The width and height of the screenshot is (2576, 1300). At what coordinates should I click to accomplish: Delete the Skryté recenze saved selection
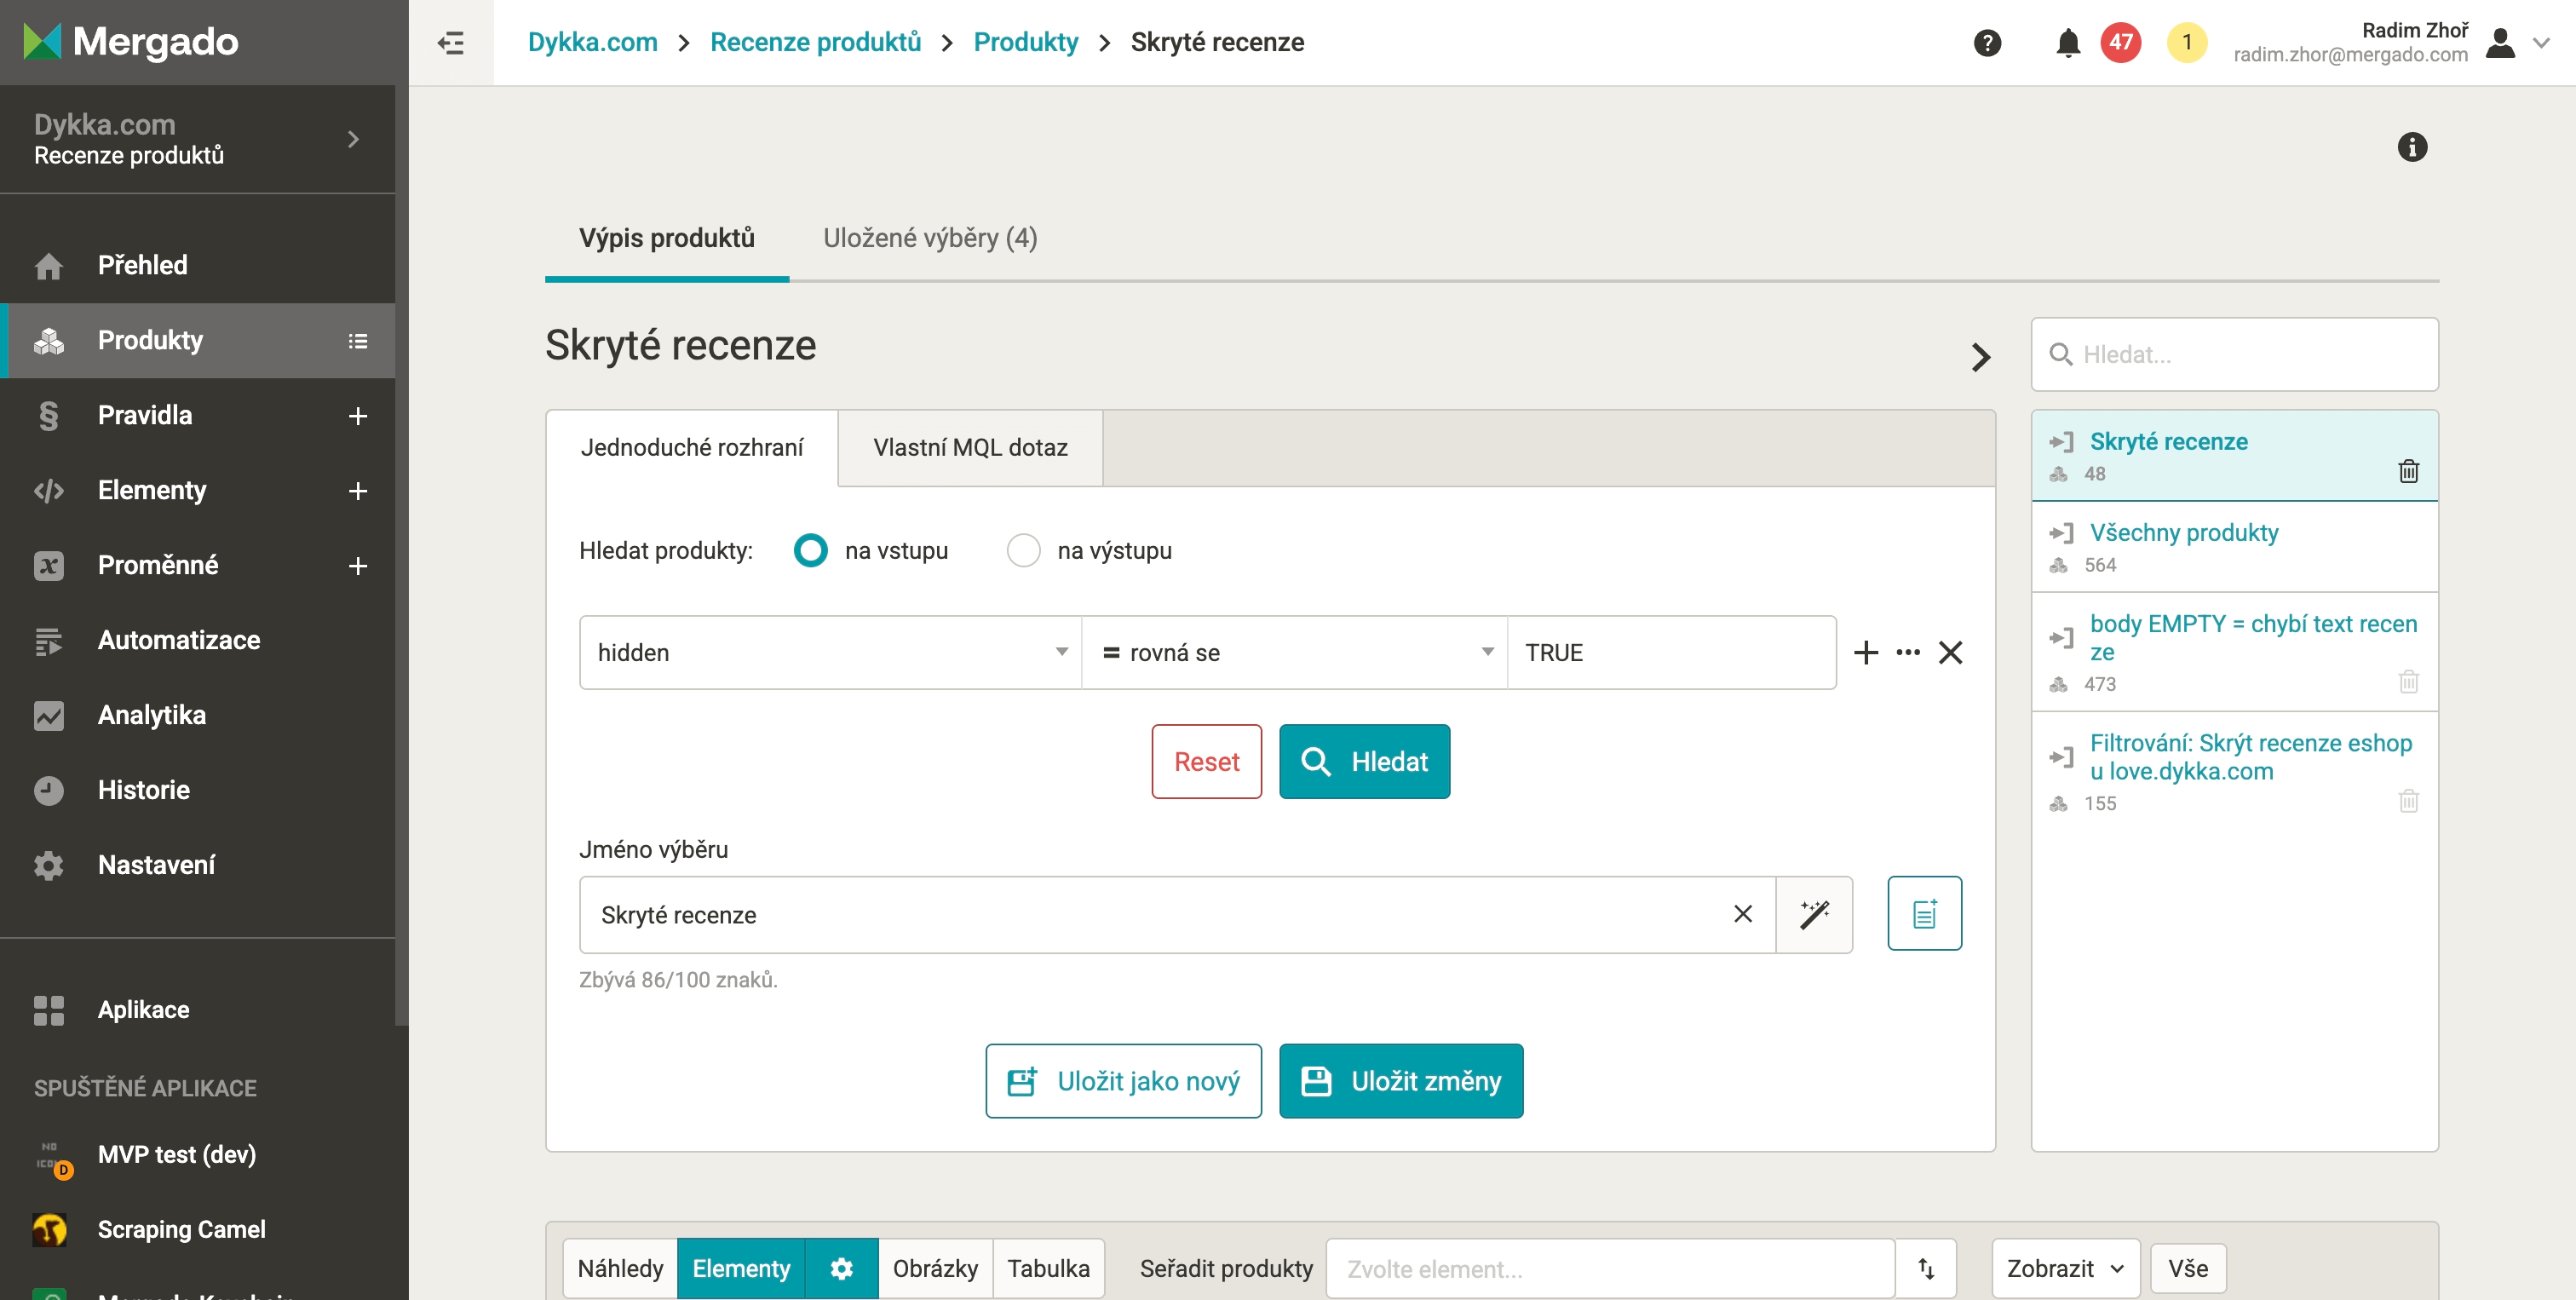2408,471
